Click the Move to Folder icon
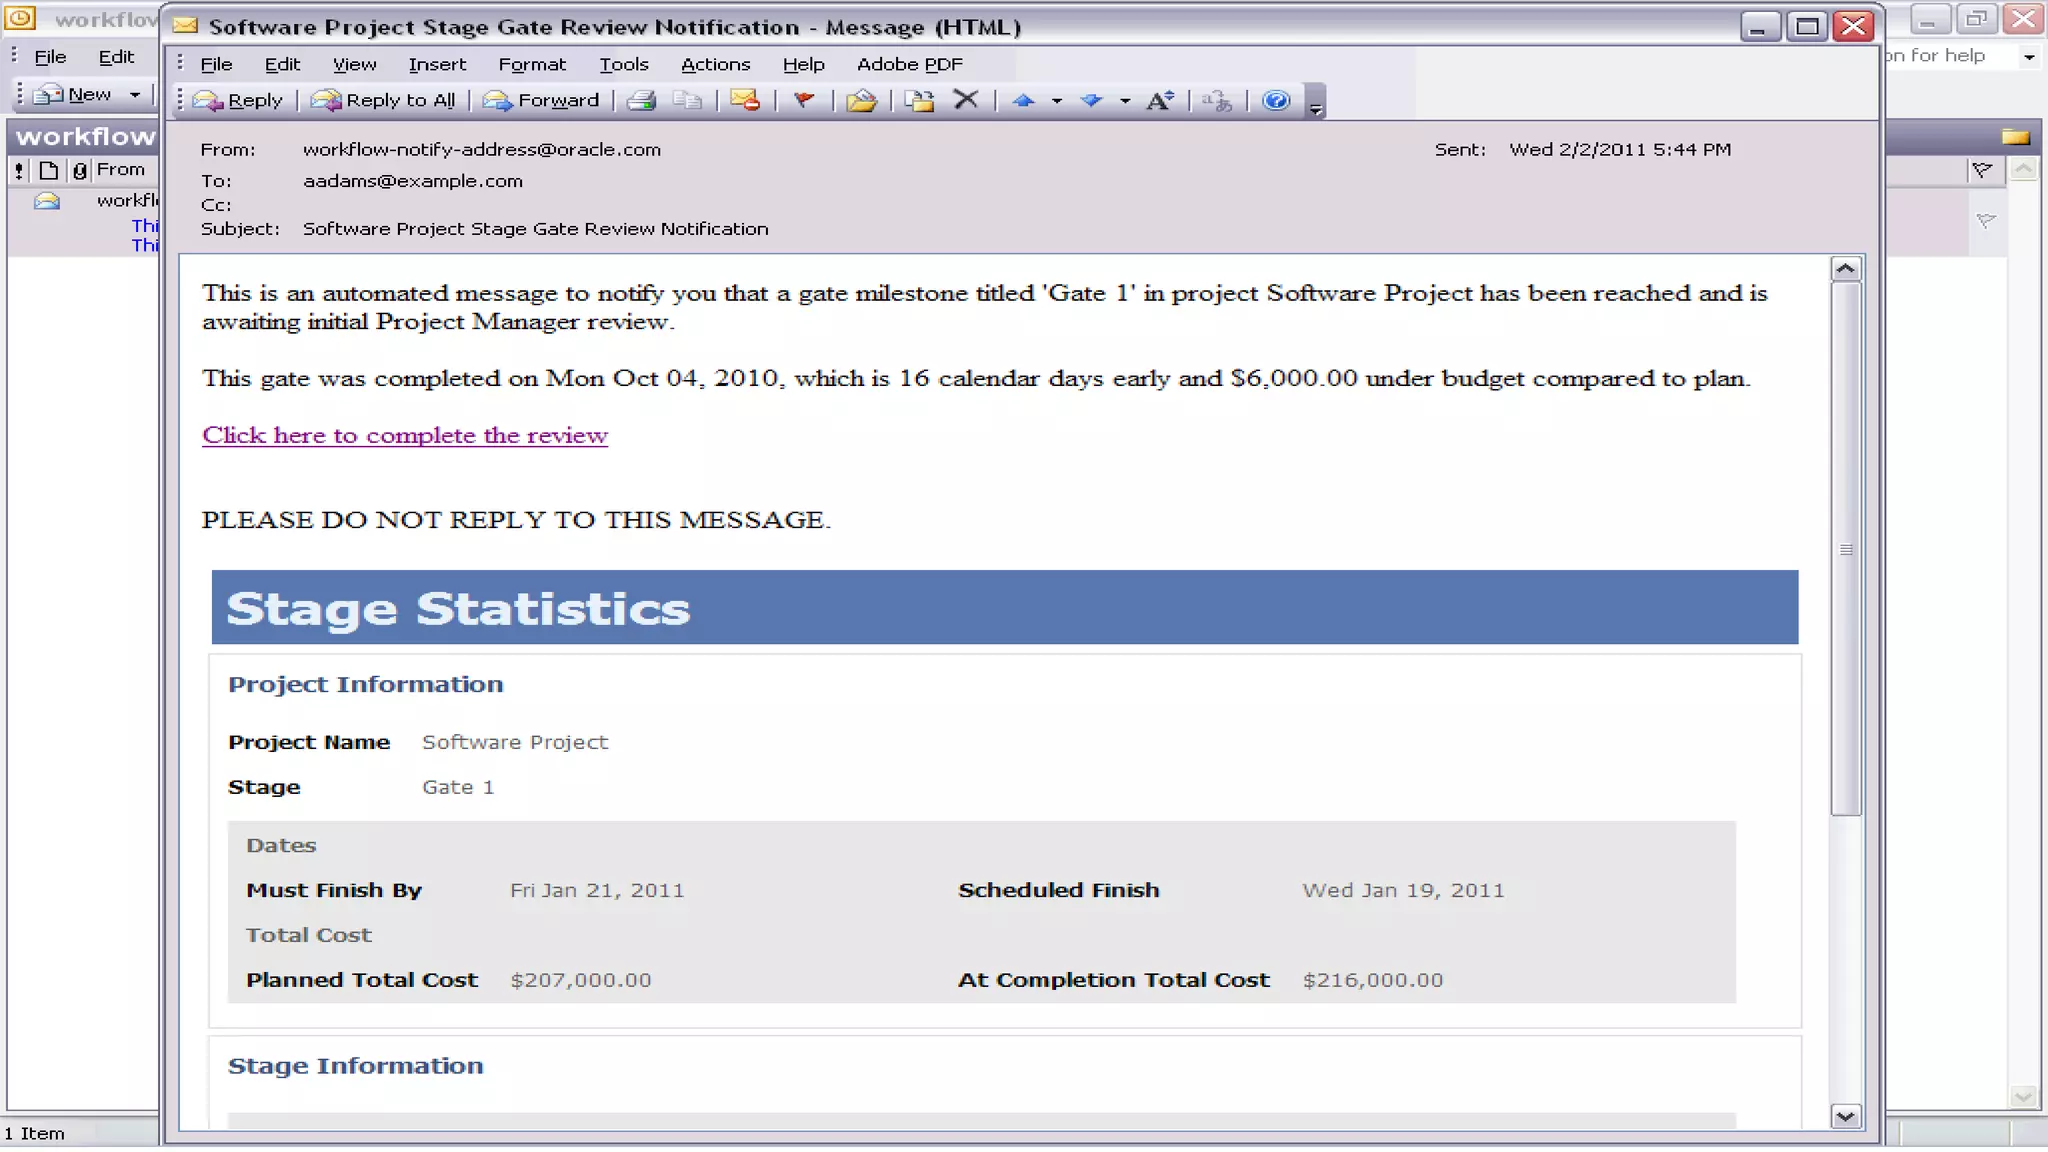 tap(919, 100)
